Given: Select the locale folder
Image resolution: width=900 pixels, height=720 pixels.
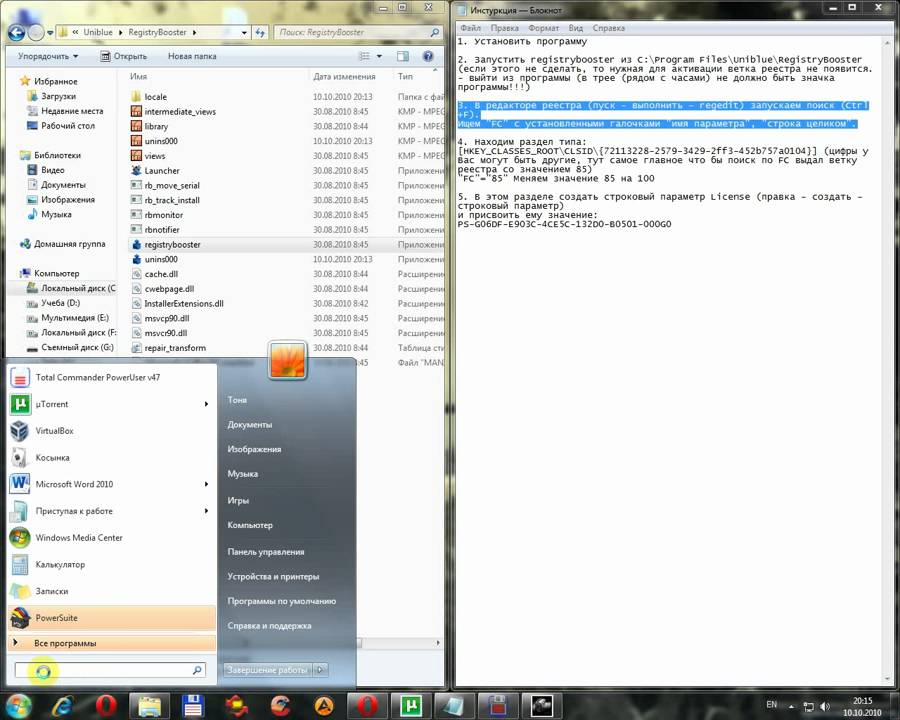Looking at the screenshot, I should tap(156, 97).
